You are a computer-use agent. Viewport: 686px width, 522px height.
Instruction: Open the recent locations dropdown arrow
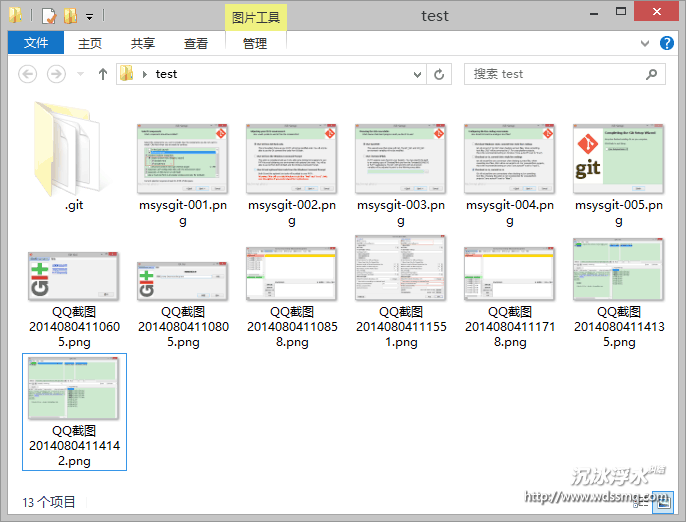[81, 74]
